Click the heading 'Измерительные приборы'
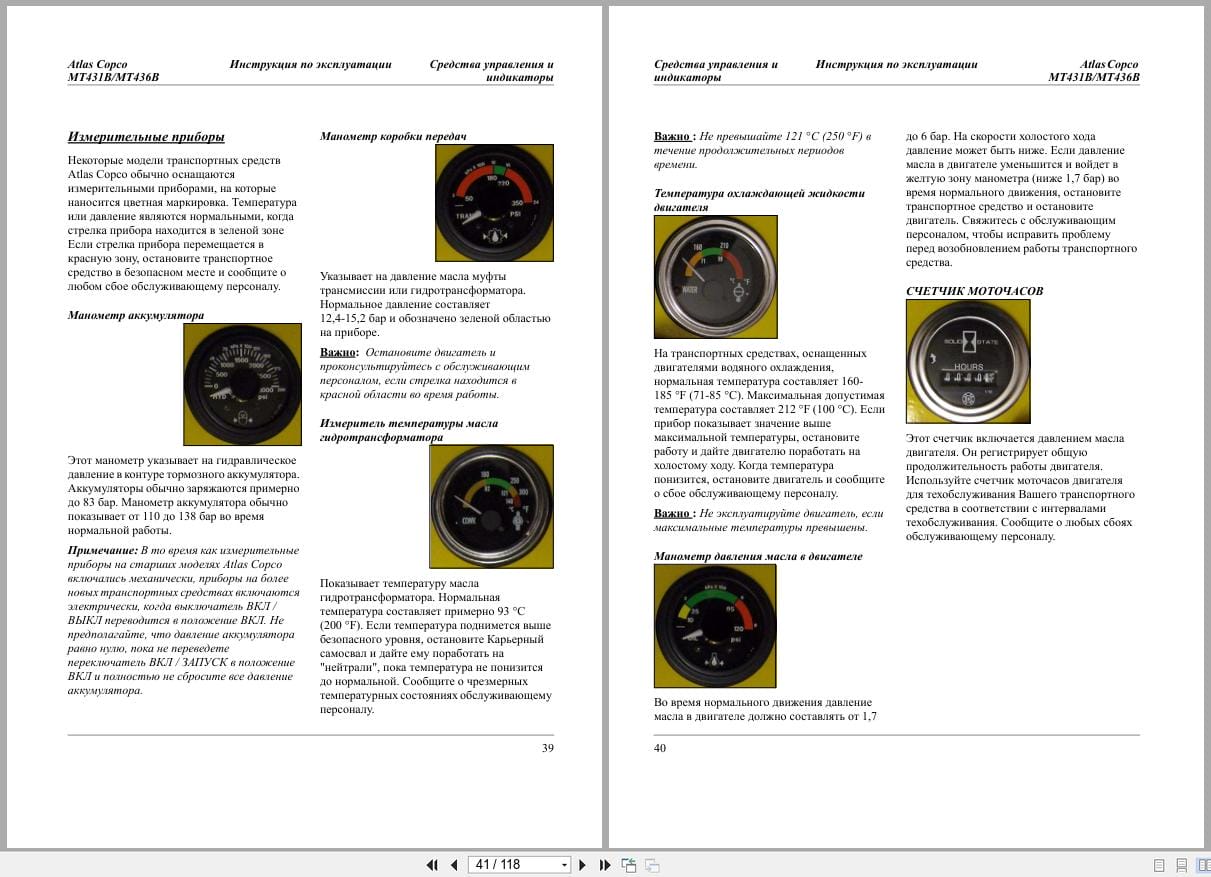 click(146, 137)
